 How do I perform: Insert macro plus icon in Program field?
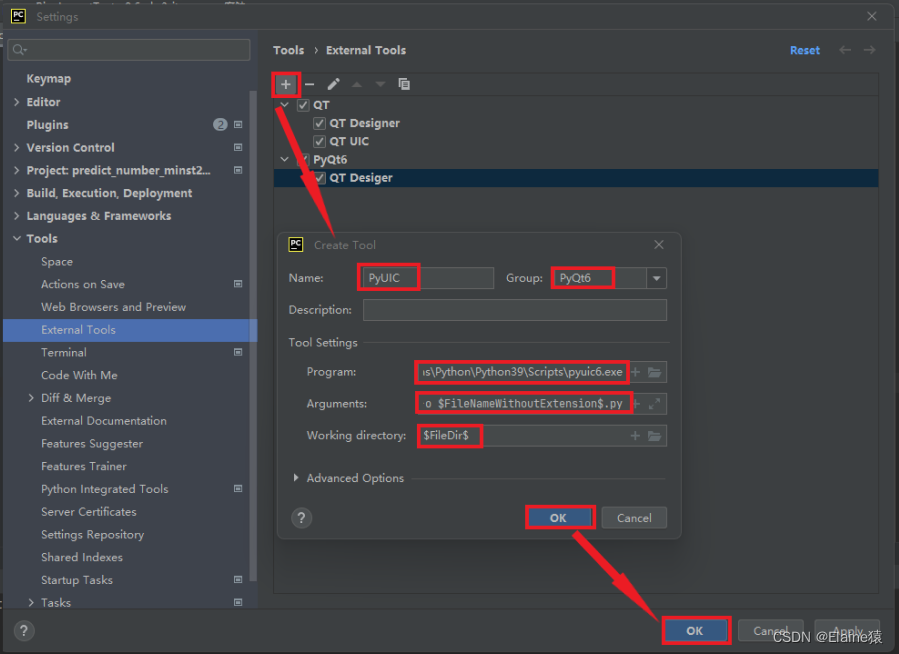pos(636,373)
